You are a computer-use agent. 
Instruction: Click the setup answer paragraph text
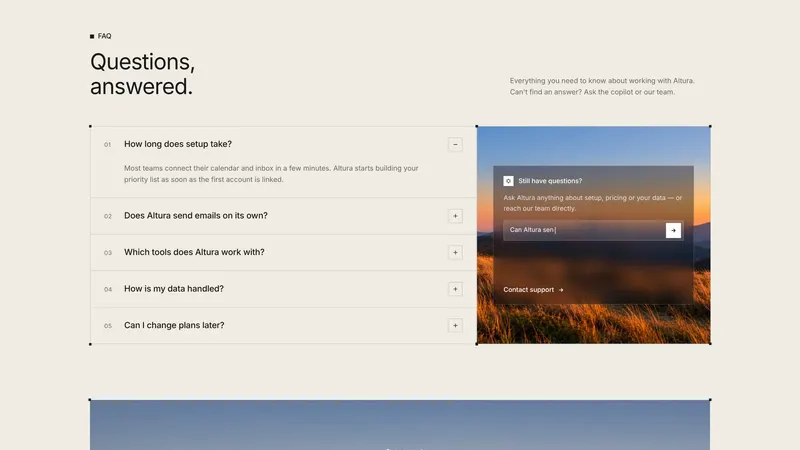[271, 174]
